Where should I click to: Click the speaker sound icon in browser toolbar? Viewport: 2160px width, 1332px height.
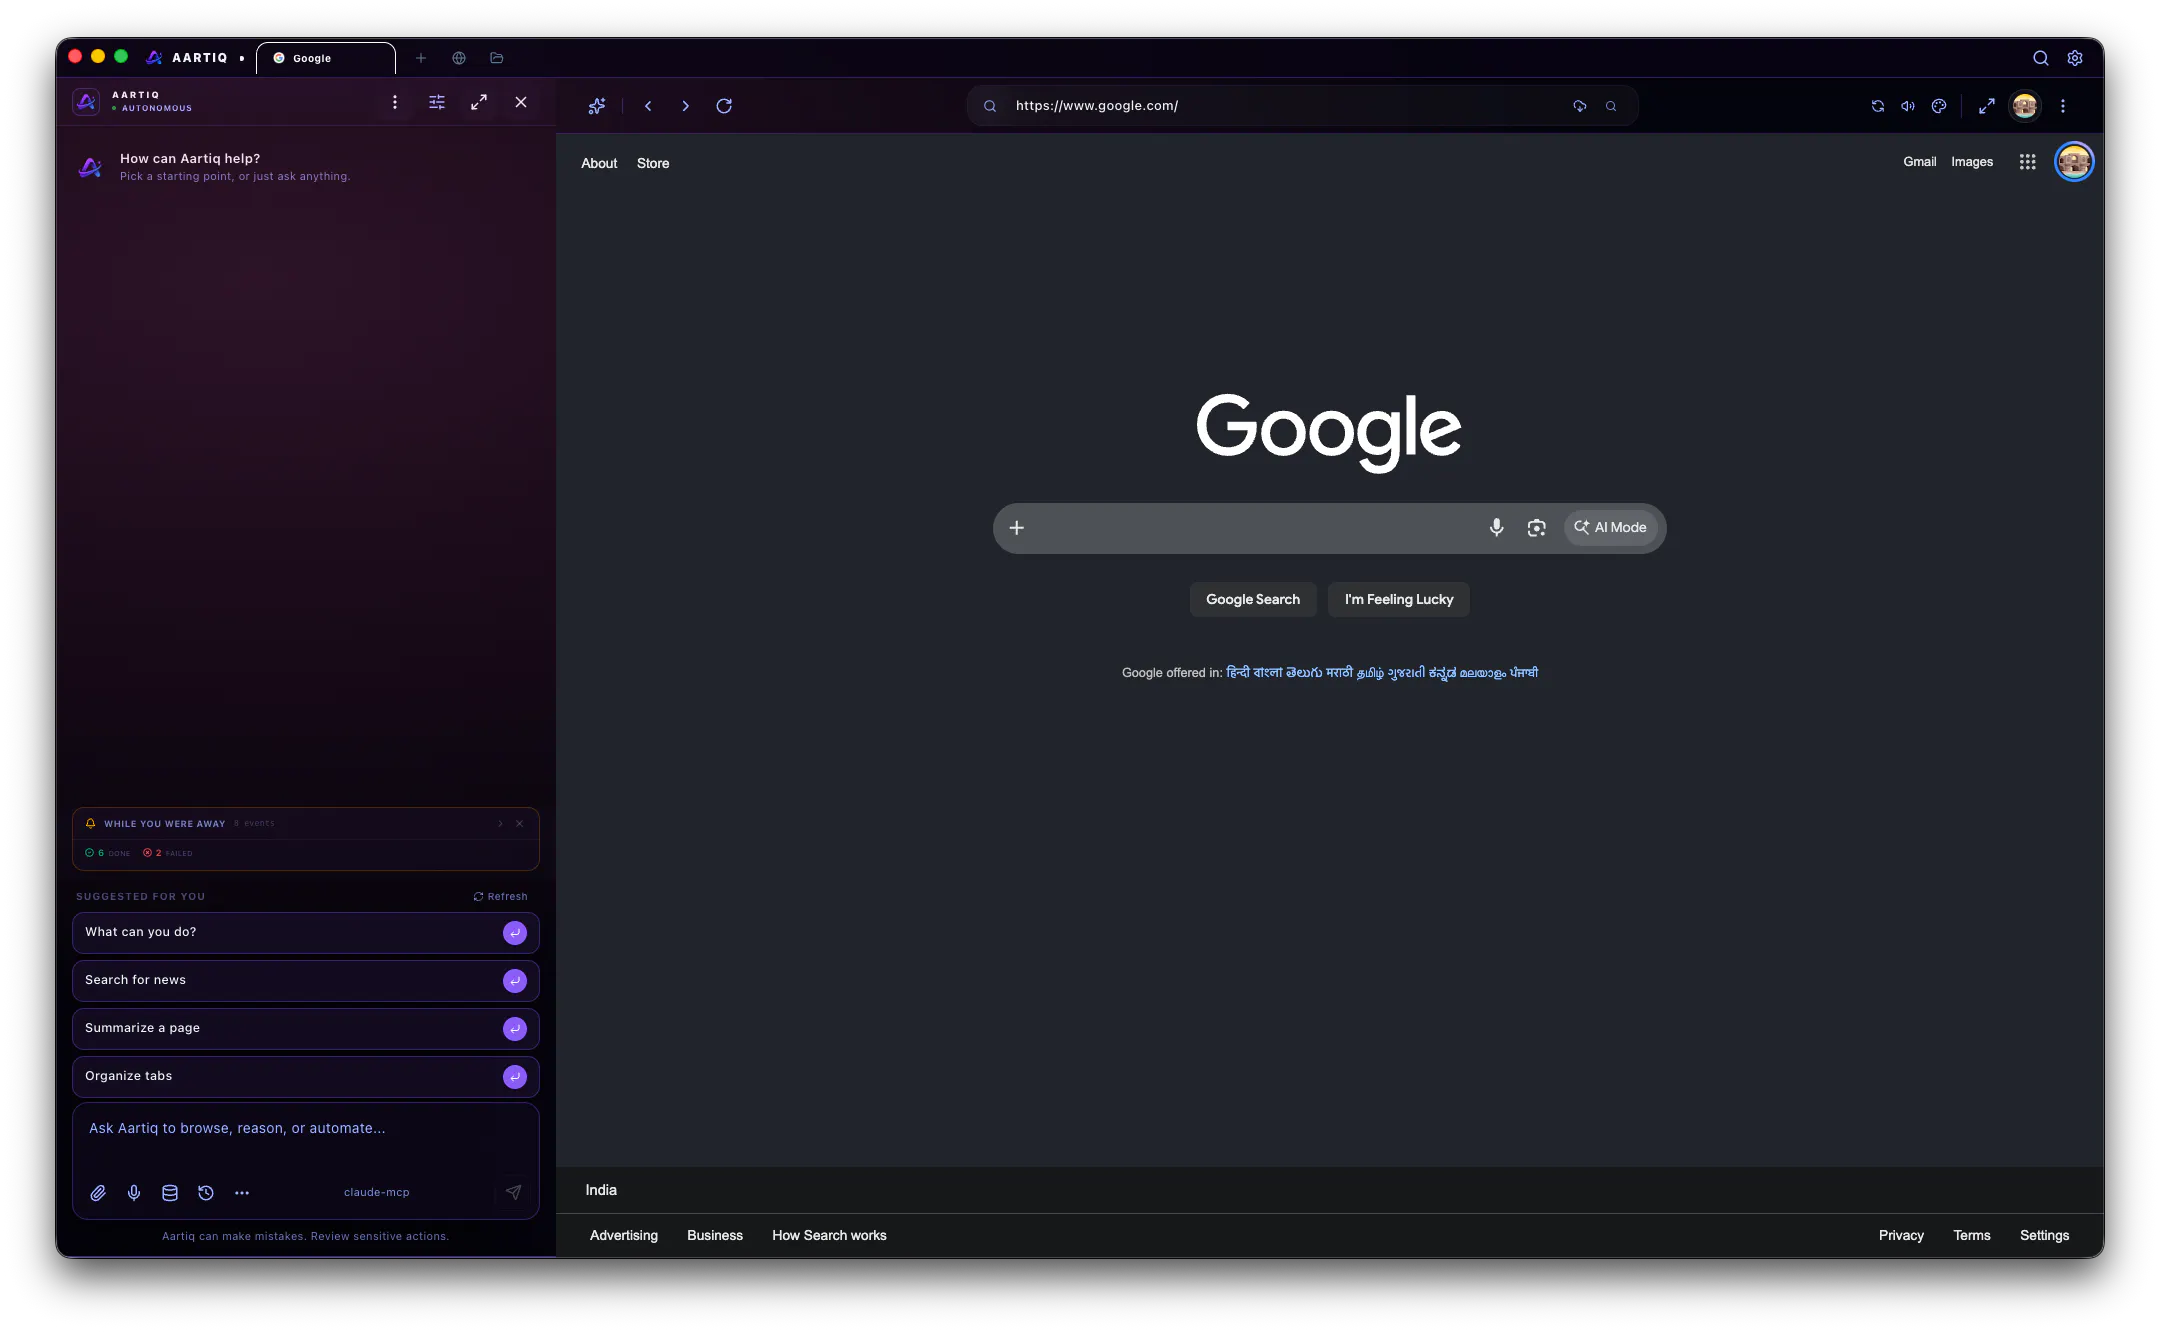(x=1908, y=106)
